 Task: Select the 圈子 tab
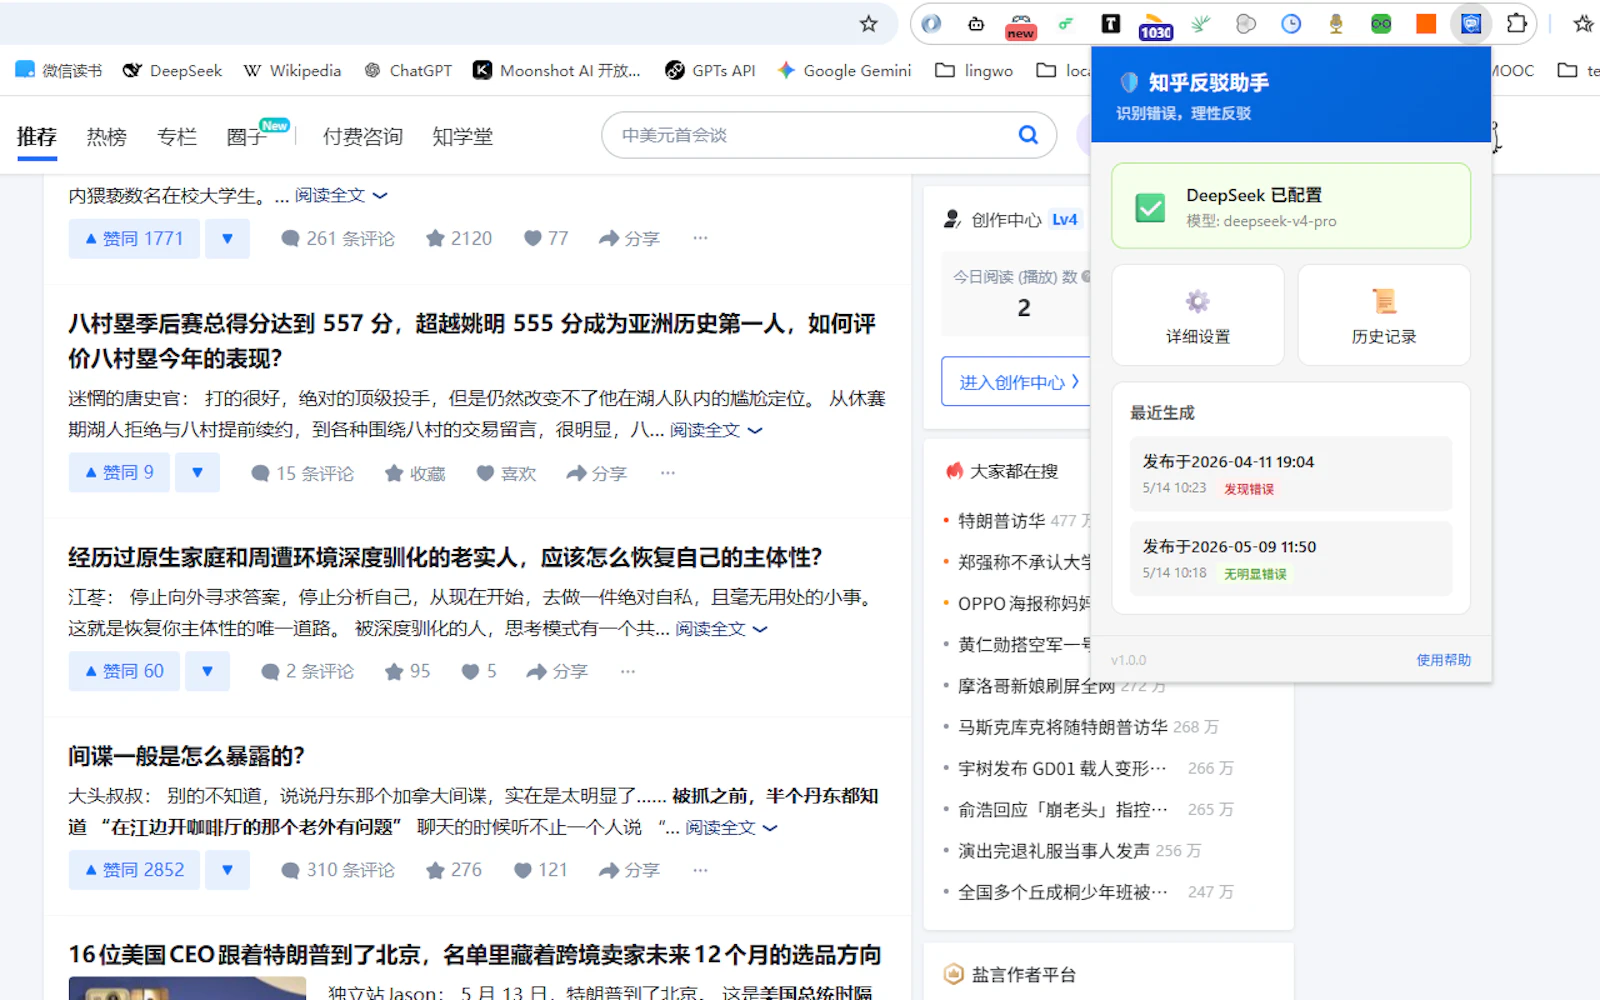click(x=247, y=137)
